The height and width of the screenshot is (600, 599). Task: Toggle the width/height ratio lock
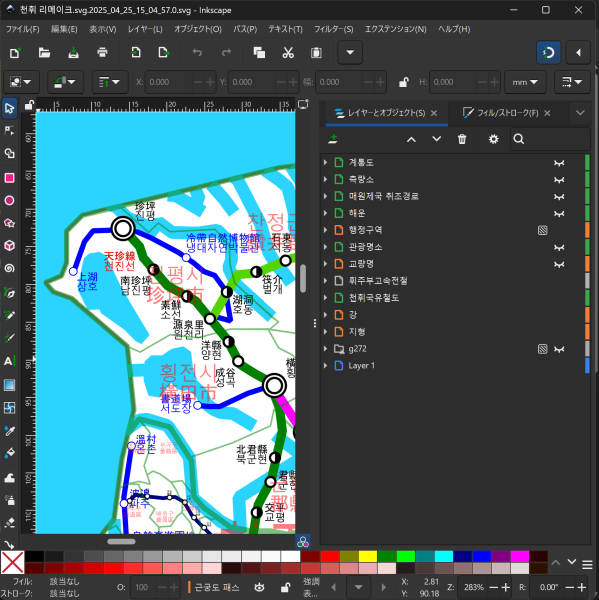point(403,82)
